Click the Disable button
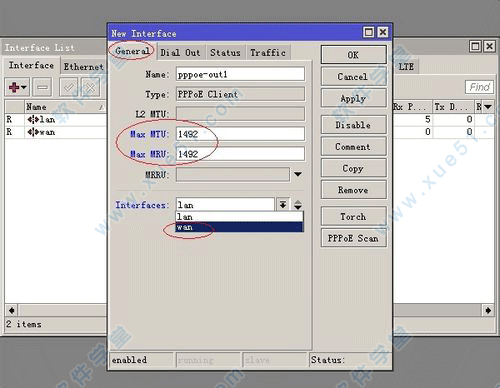Viewport: 500px width, 388px height. 353,125
